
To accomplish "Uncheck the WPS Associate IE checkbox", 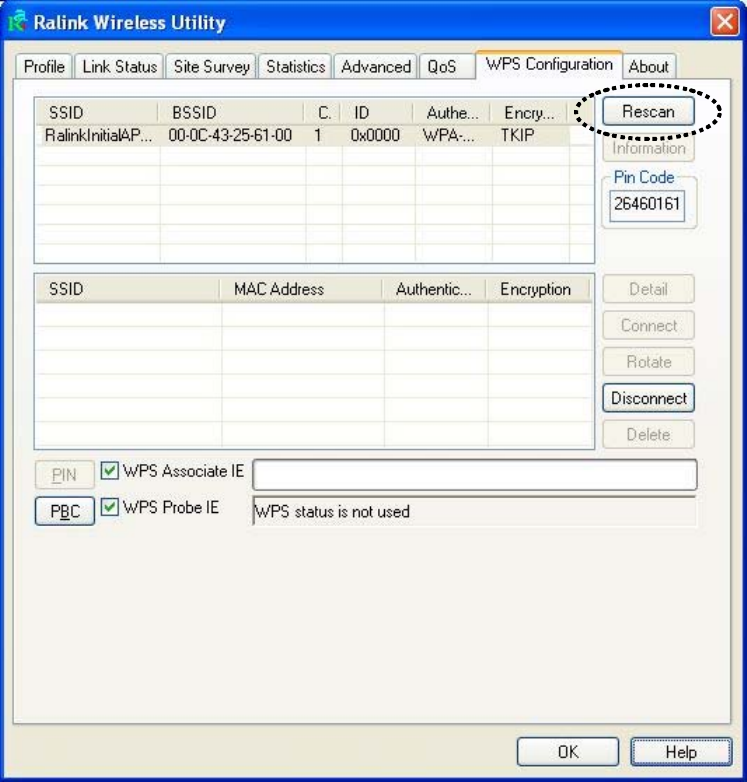I will click(x=110, y=470).
